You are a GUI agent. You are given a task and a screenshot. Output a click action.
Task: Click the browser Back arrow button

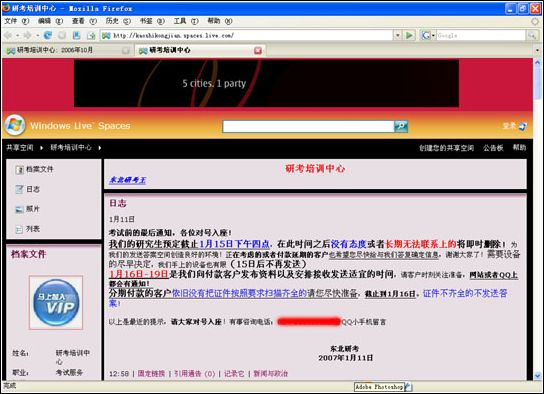click(x=8, y=35)
